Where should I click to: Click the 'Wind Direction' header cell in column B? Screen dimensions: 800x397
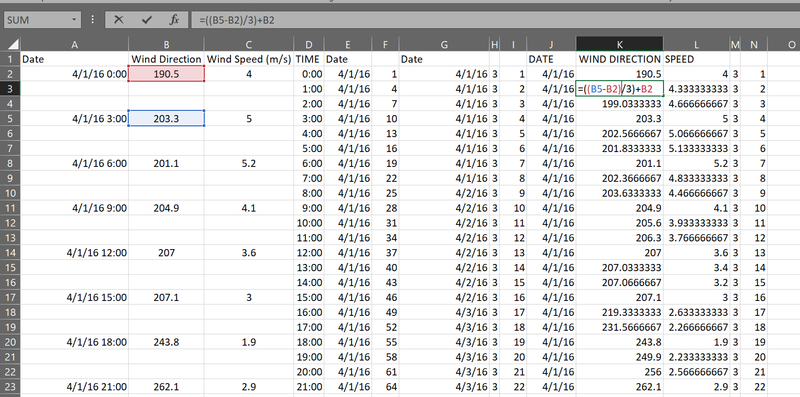166,59
